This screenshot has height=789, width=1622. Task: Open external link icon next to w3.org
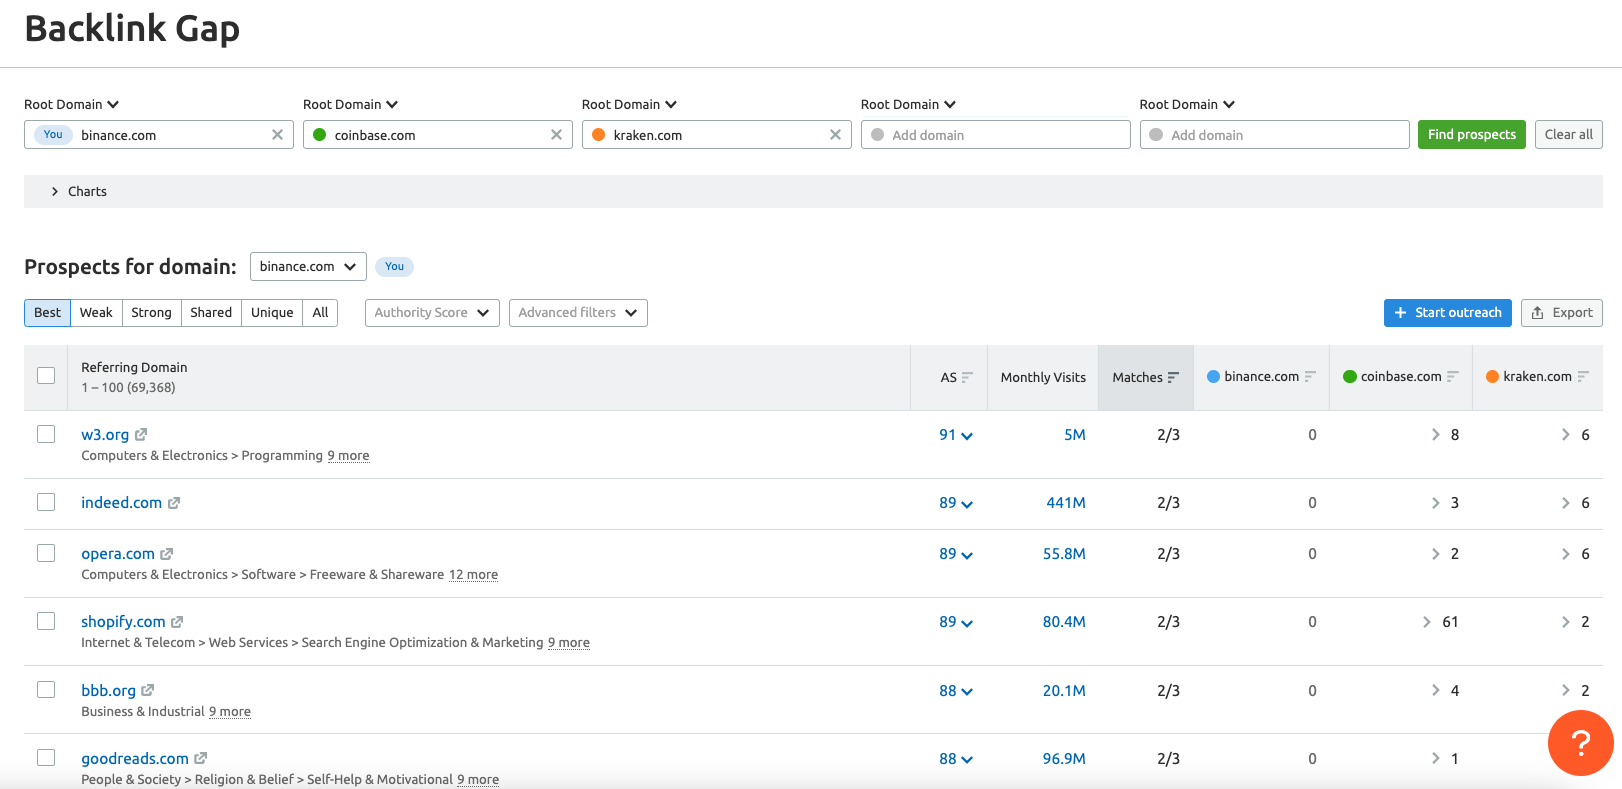coord(141,435)
